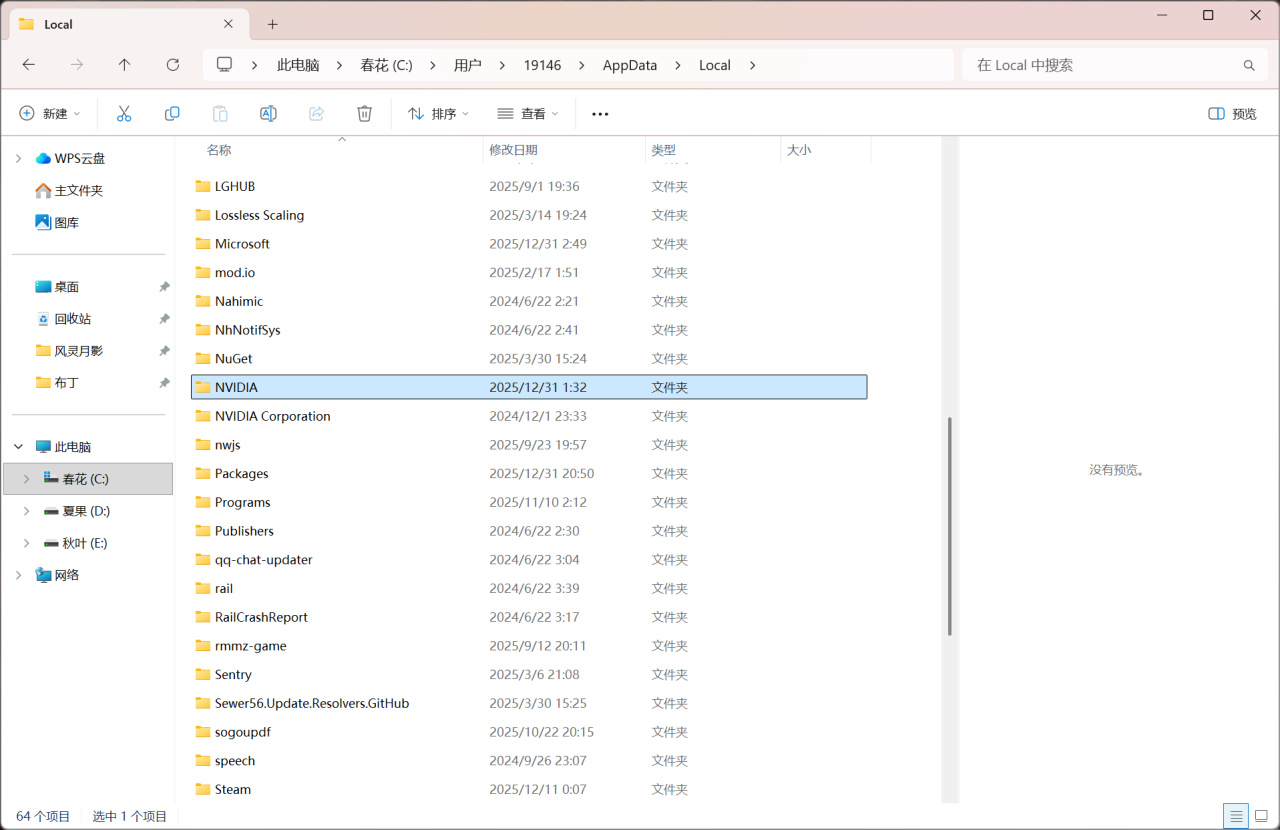The image size is (1280, 830).
Task: Click the Delete trash can icon
Action: 365,114
